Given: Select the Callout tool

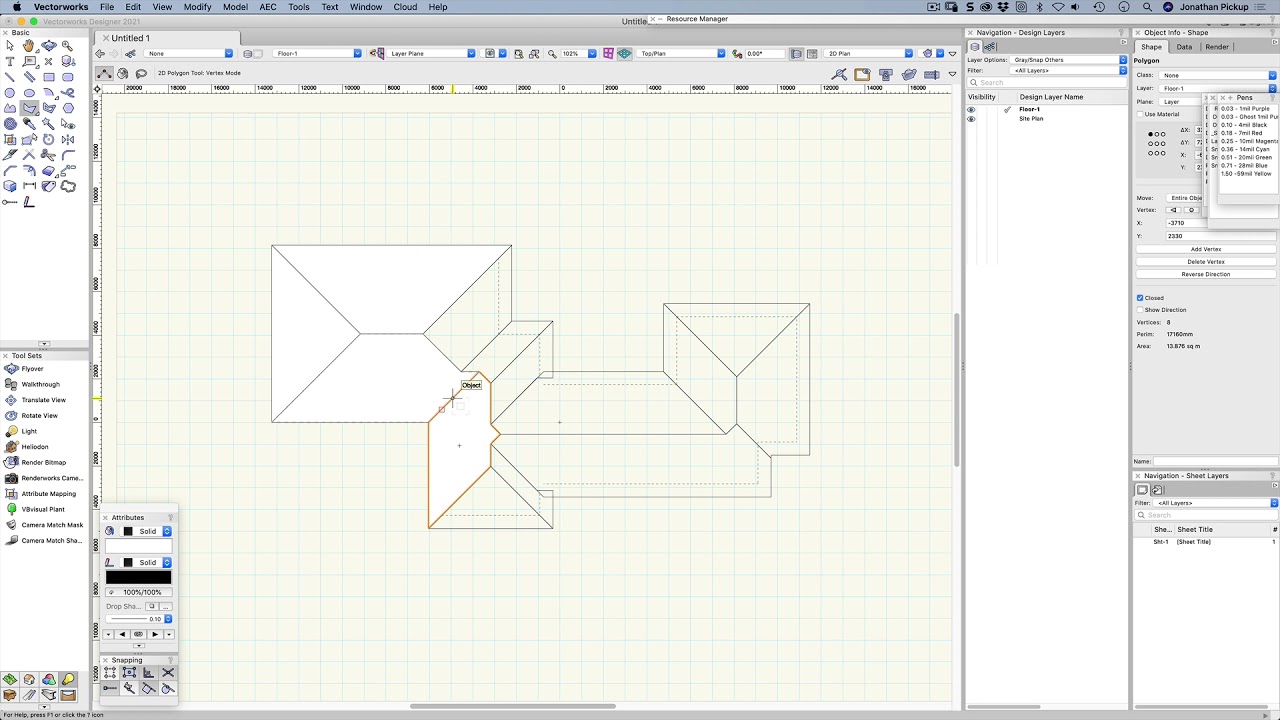Looking at the screenshot, I should click(x=29, y=61).
